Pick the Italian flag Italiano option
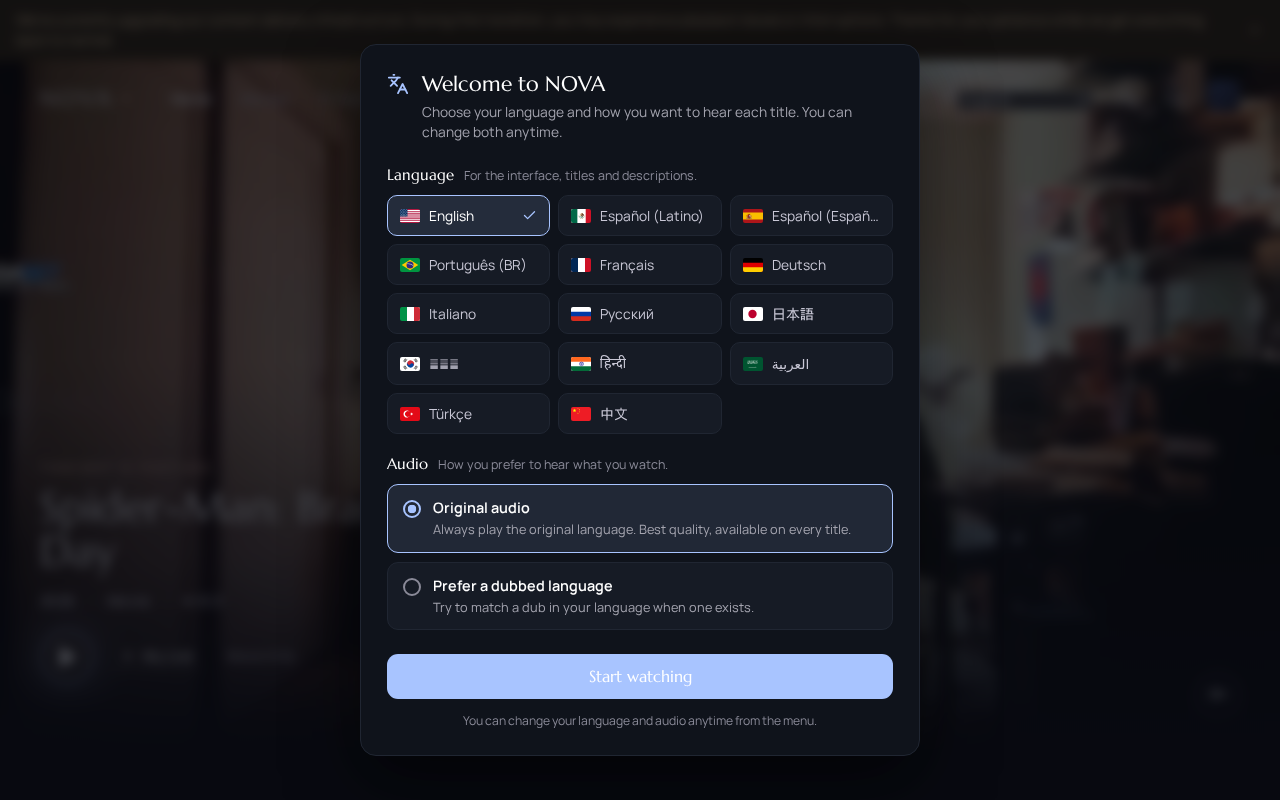 point(468,313)
